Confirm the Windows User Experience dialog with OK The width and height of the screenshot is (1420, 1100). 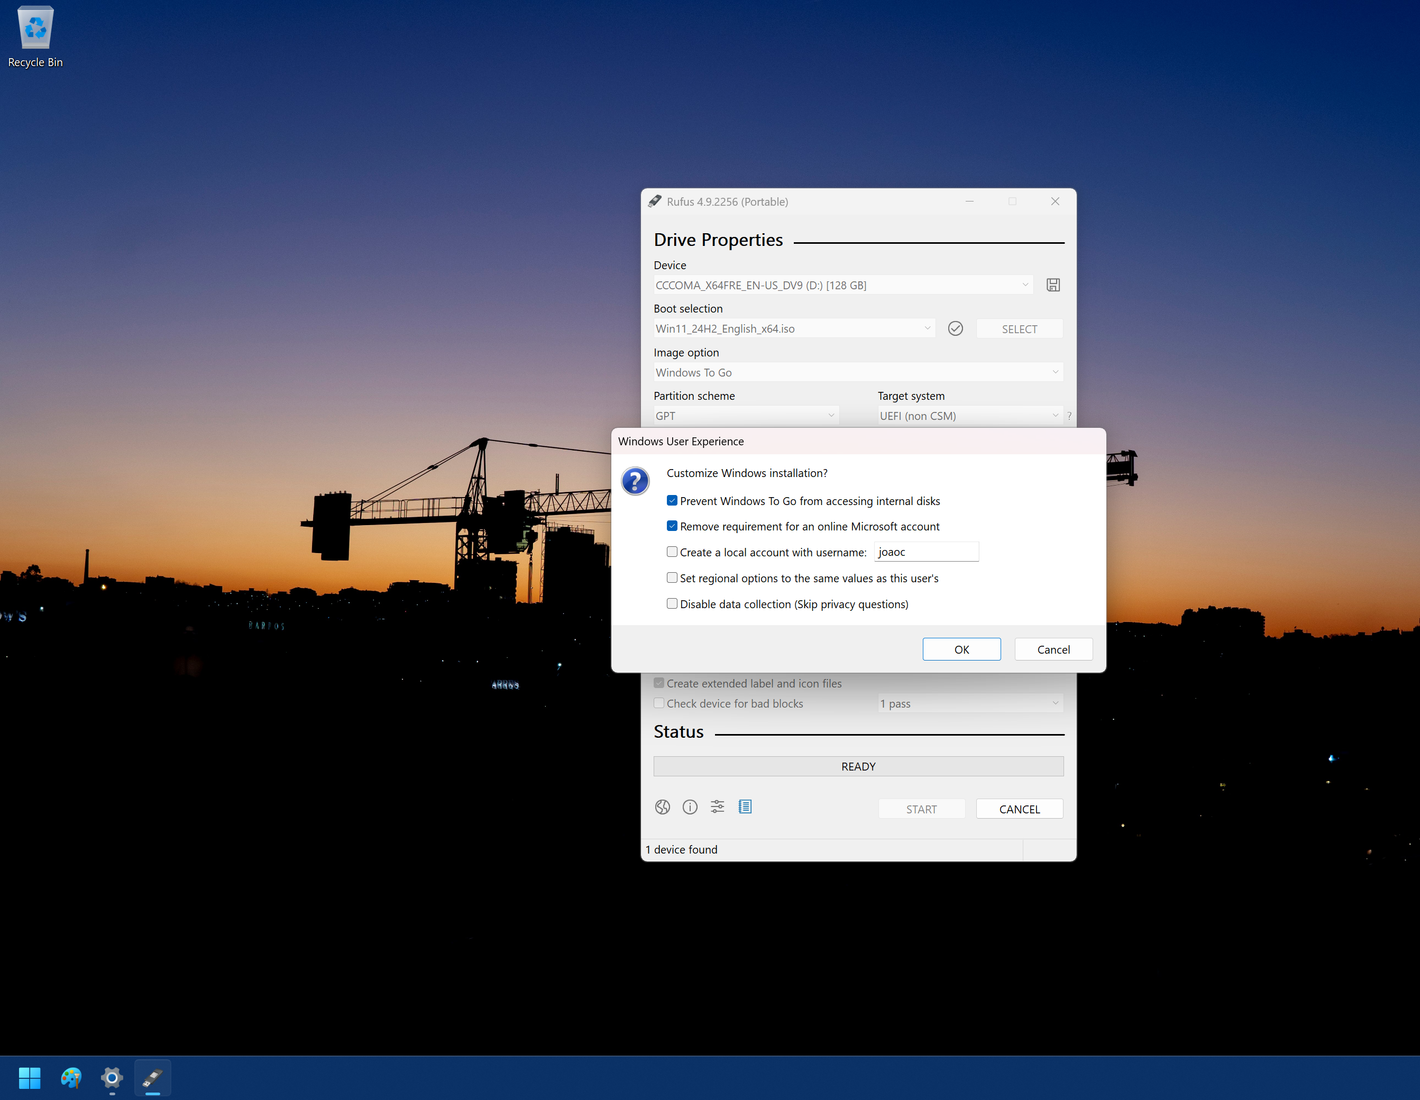tap(961, 648)
